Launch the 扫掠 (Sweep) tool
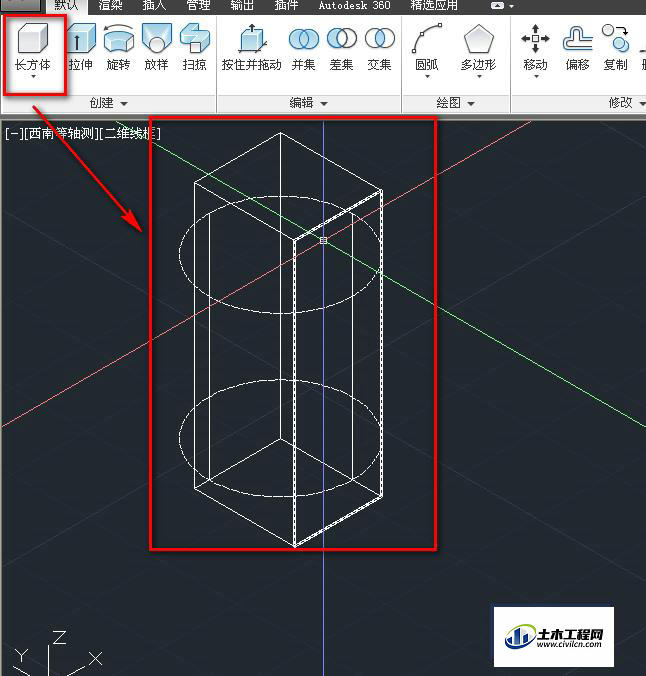646x676 pixels. click(x=194, y=47)
